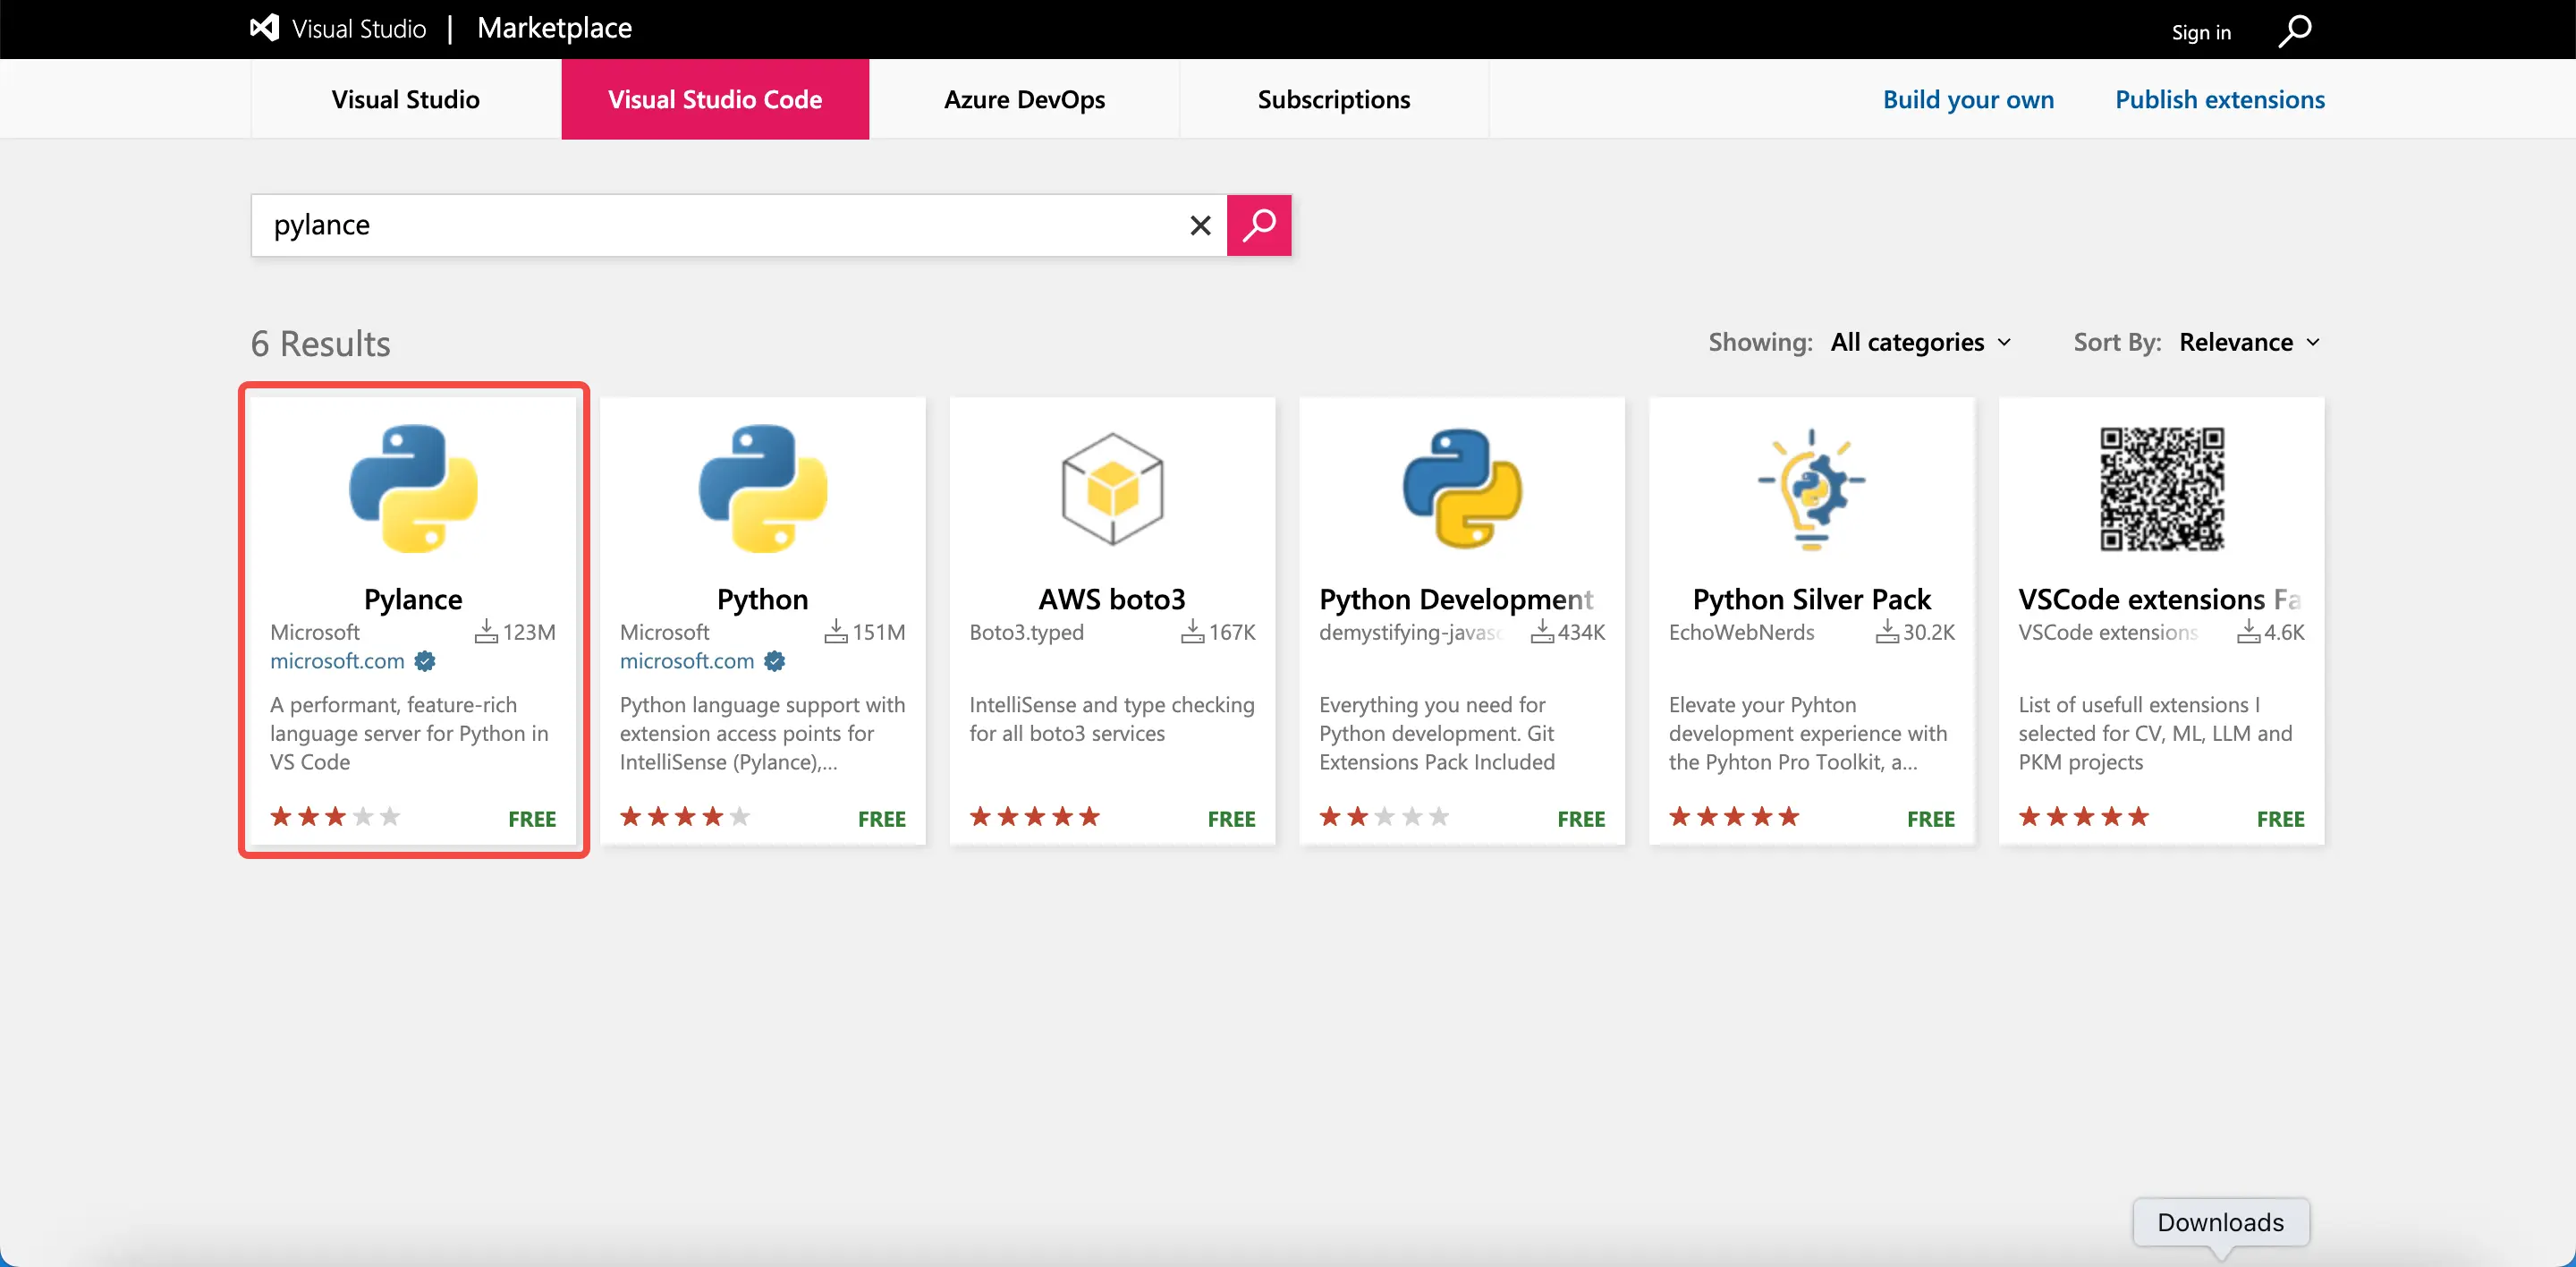Viewport: 2576px width, 1267px height.
Task: Switch to the Azure DevOps tab
Action: [x=1024, y=100]
